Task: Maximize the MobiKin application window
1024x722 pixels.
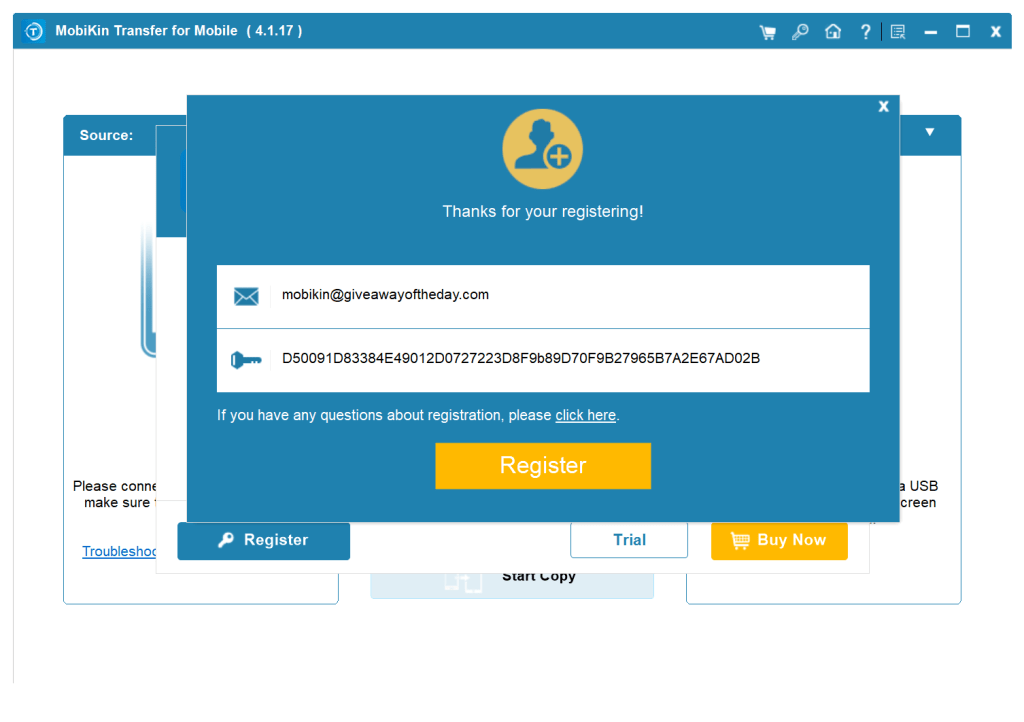Action: pos(963,32)
